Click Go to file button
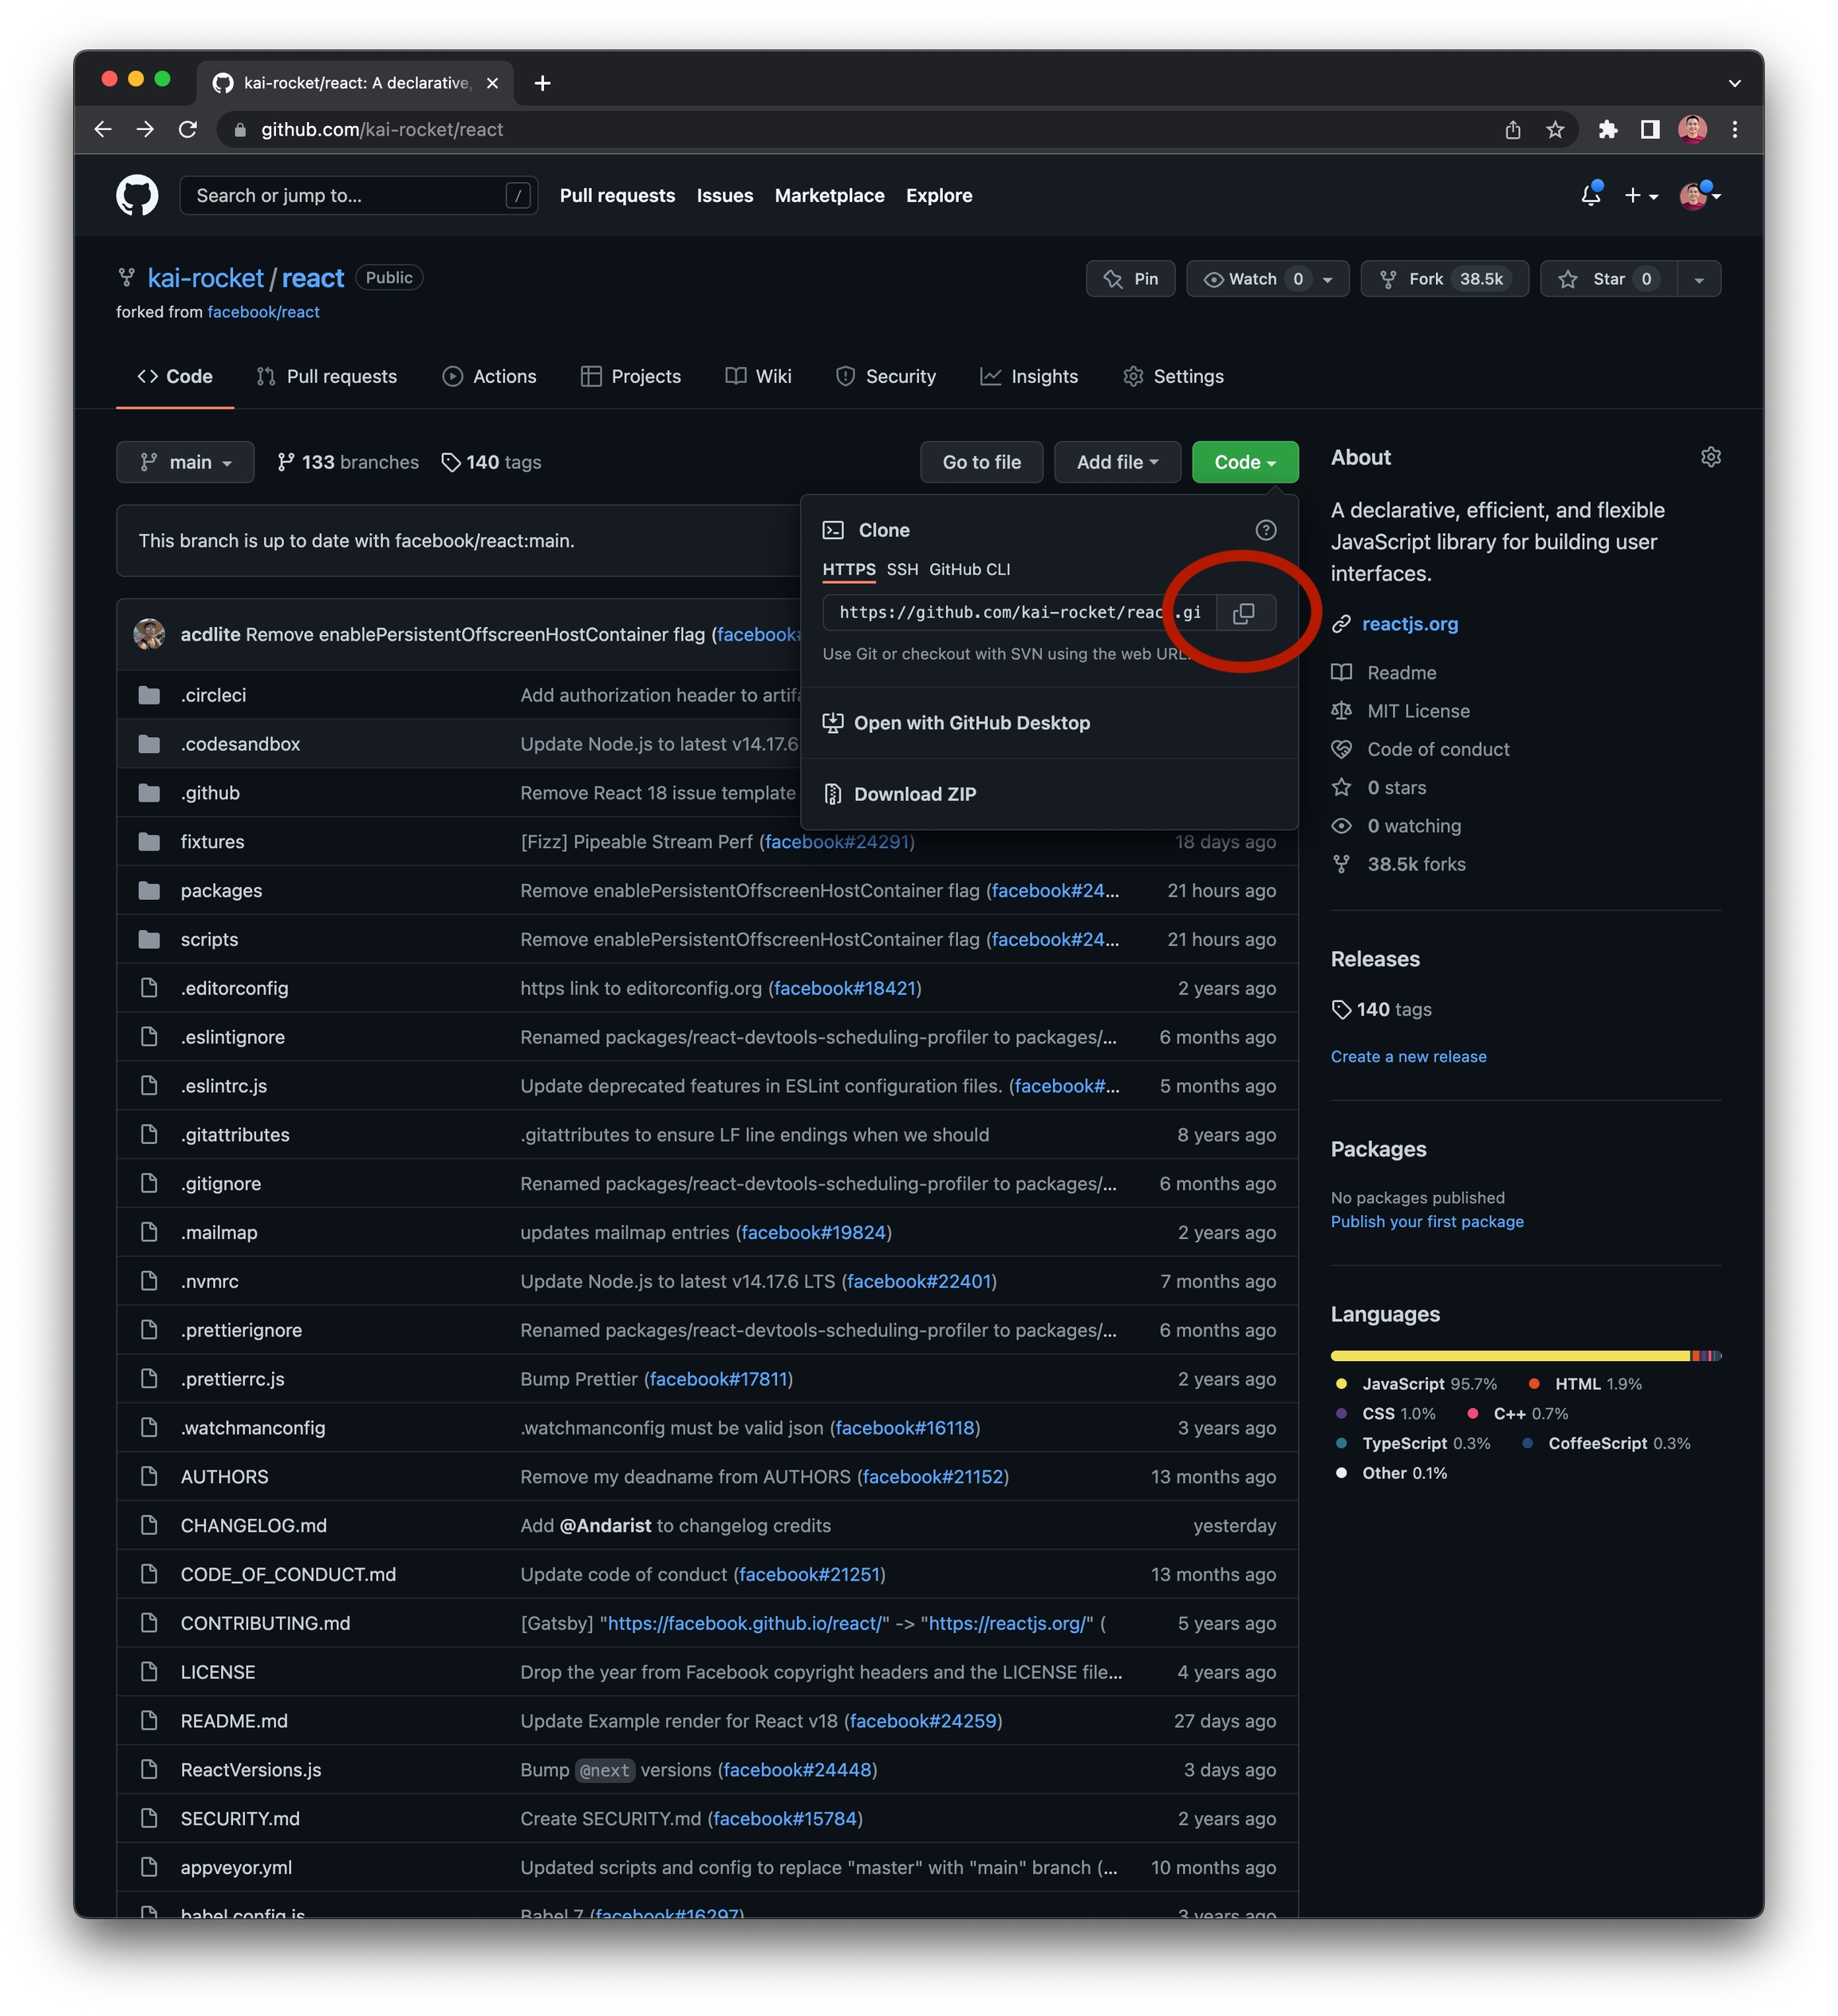 click(981, 462)
